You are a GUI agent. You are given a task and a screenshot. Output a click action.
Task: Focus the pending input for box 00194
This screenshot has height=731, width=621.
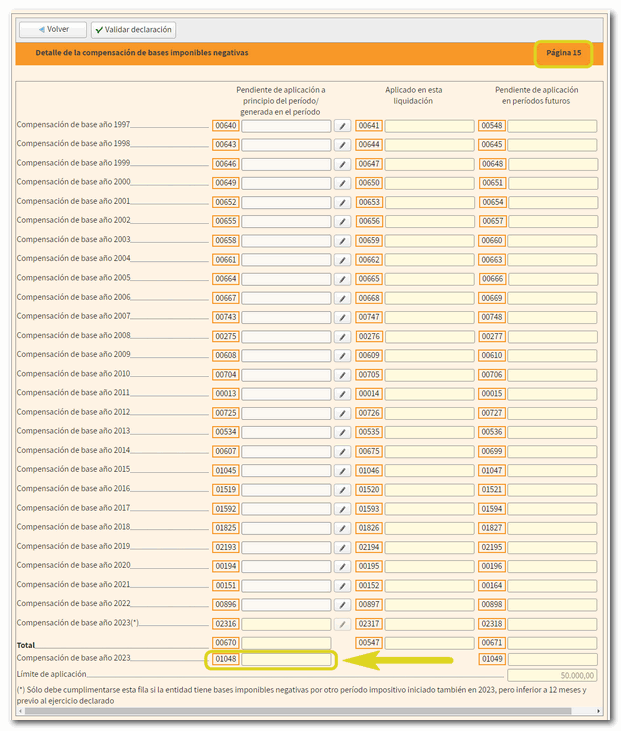pyautogui.click(x=286, y=566)
